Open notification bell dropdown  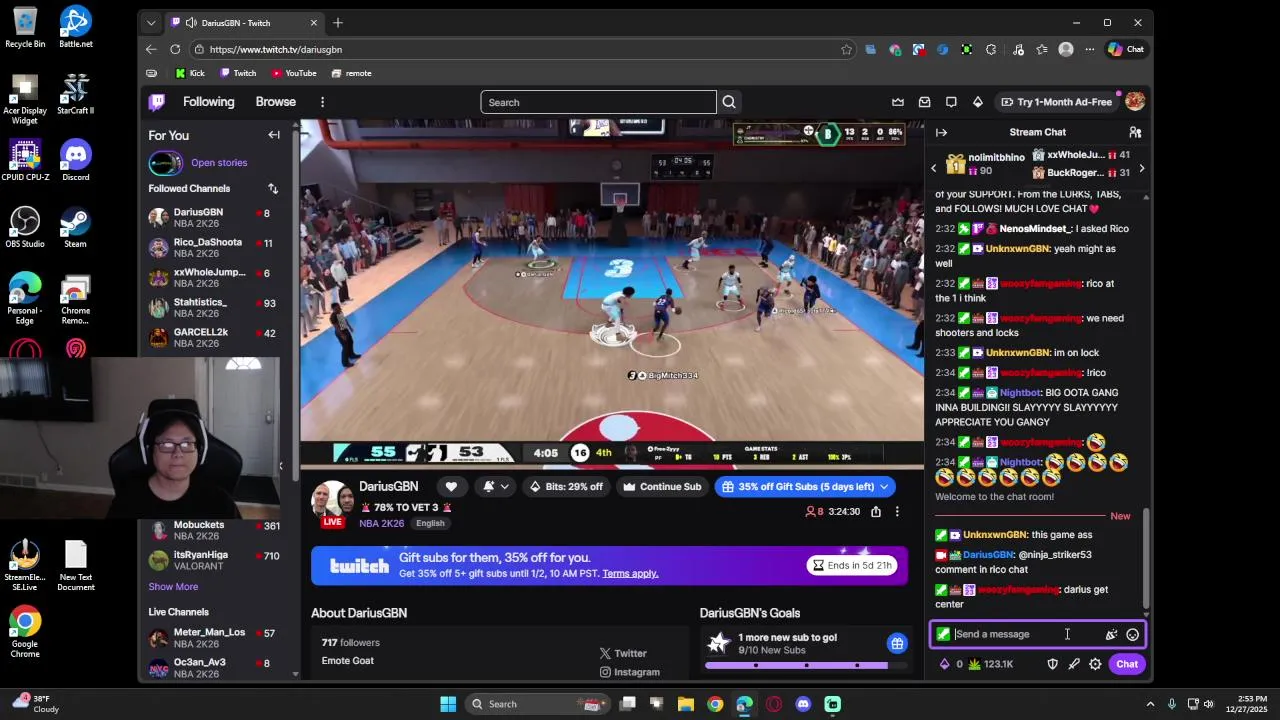tap(495, 487)
